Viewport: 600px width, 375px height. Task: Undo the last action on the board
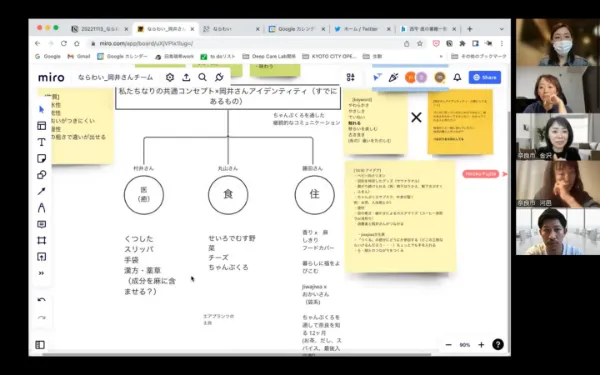click(42, 300)
